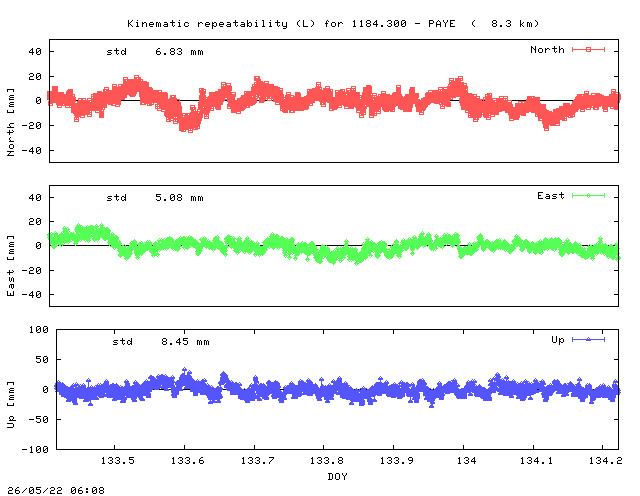640x496 pixels.
Task: Click the -40 tick on East axis
Action: coord(31,294)
